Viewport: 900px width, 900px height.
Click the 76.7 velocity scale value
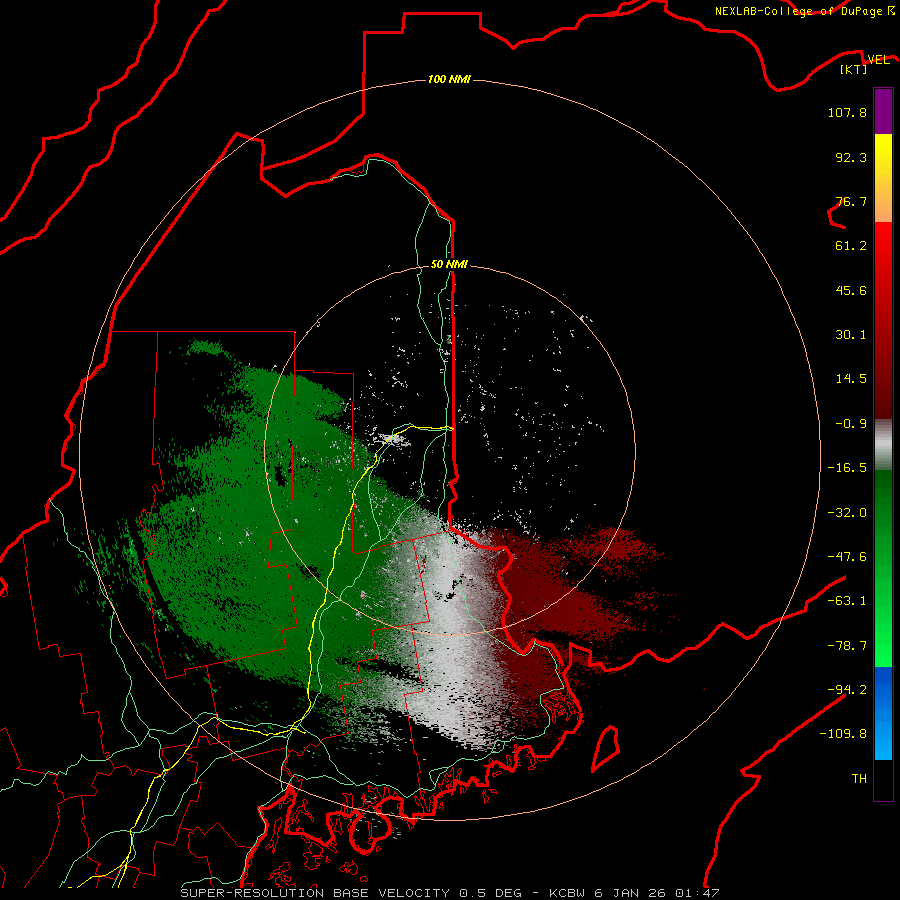(851, 201)
